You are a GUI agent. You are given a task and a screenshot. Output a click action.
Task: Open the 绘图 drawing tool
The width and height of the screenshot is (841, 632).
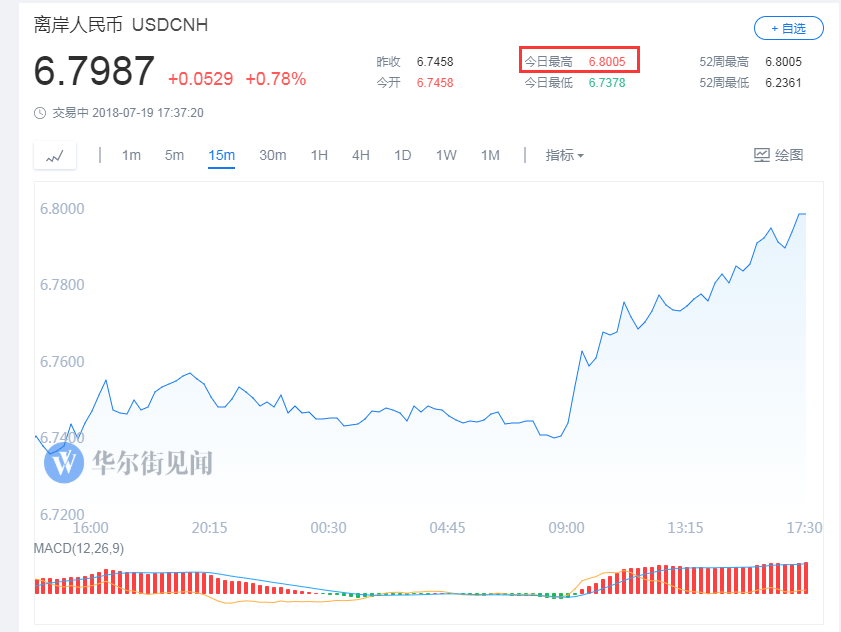[778, 155]
